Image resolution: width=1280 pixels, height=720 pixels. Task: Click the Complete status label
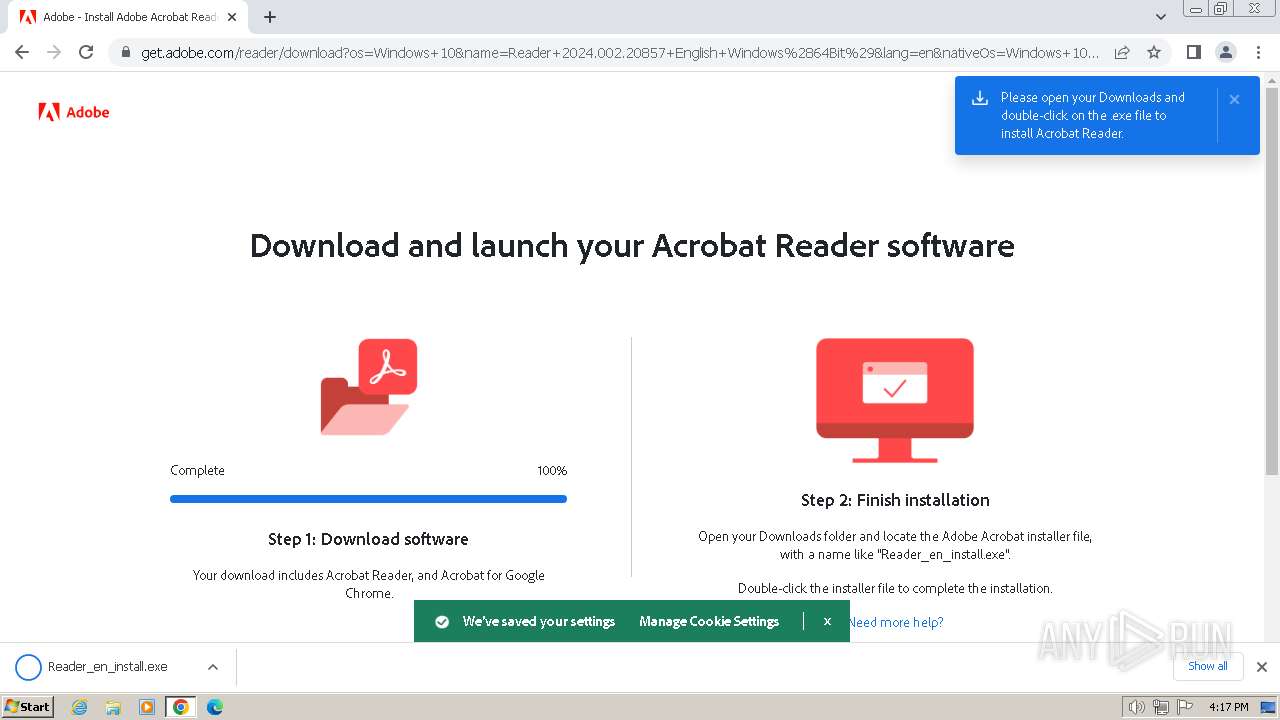197,470
